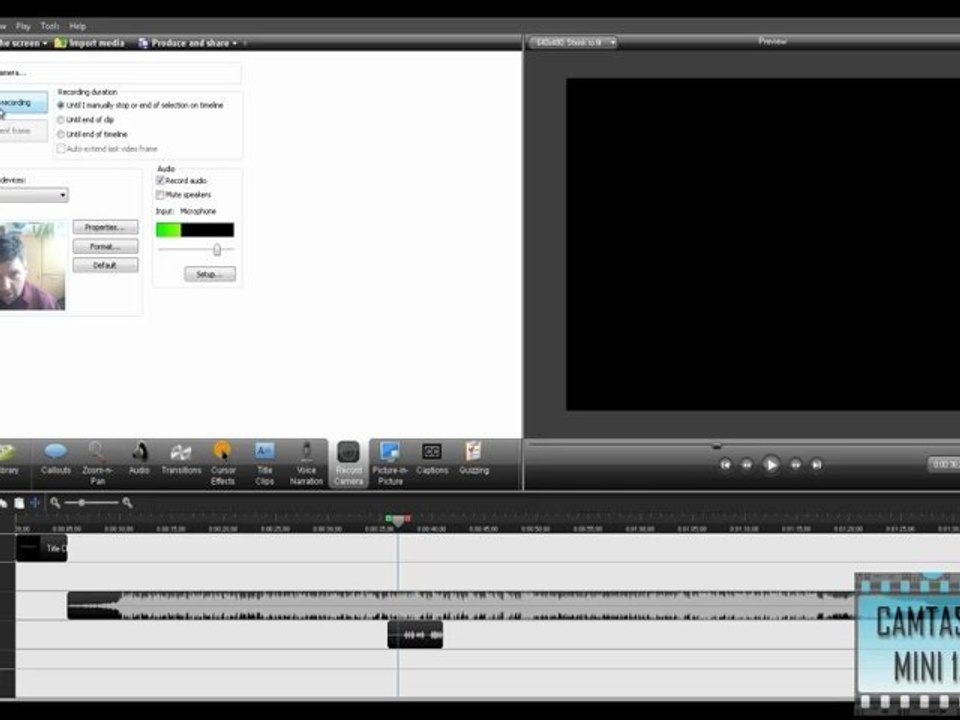Expand Produce and share dropdown arrow
Screen dimensions: 960x720
click(x=234, y=43)
